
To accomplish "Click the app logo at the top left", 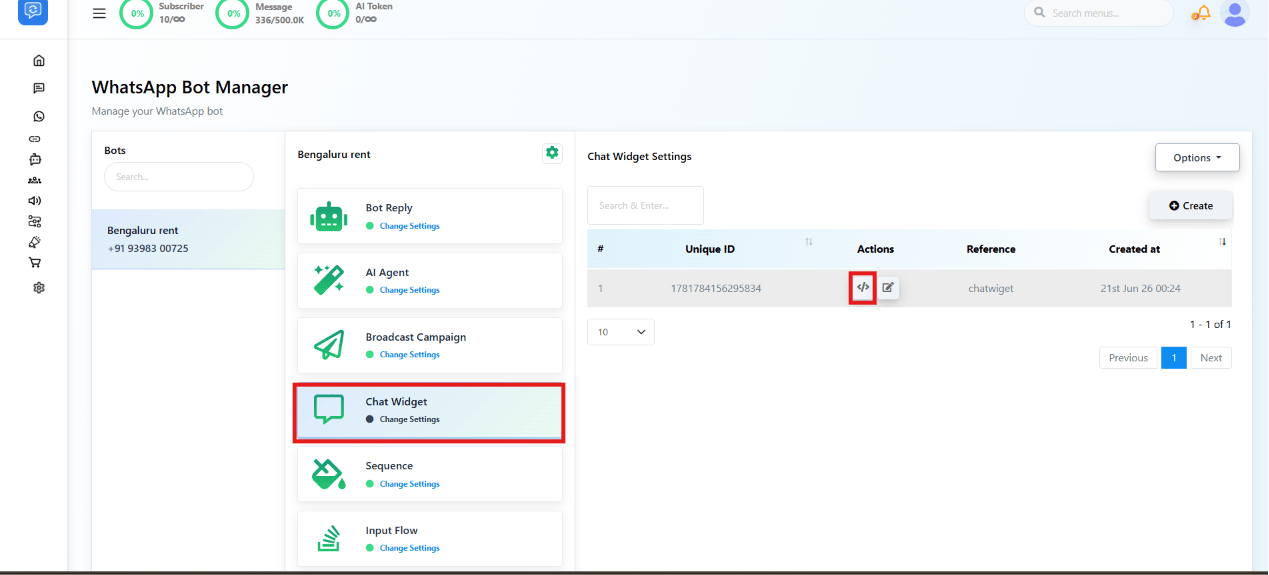I will pos(33,10).
